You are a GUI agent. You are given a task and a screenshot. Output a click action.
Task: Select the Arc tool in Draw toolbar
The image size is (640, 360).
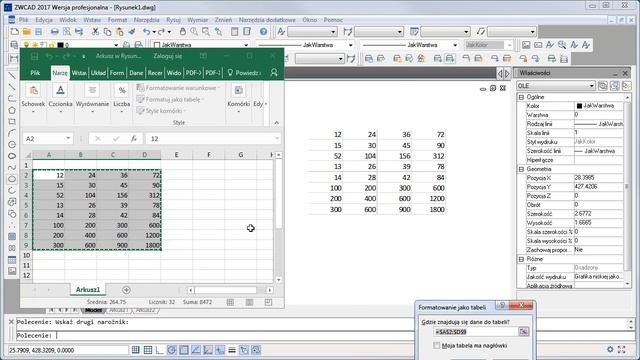pyautogui.click(x=12, y=133)
